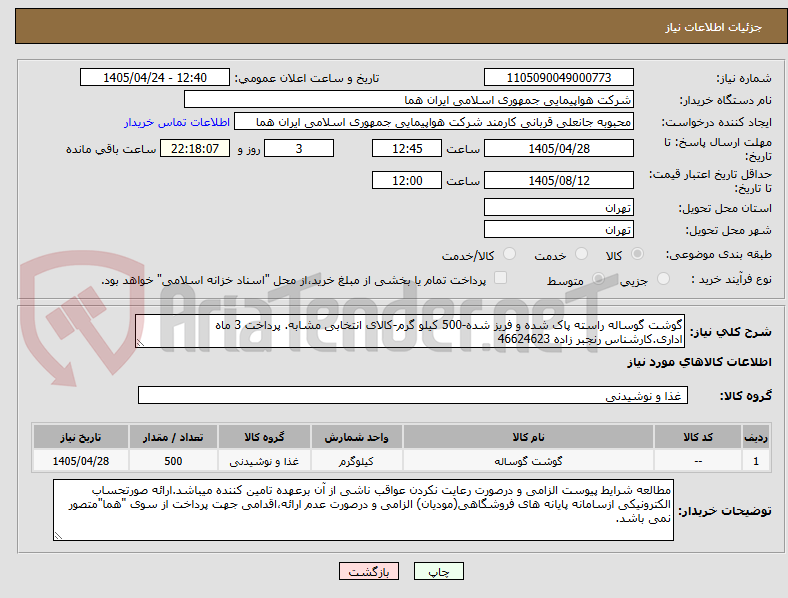Select the جزیی purchase type radio
Image resolution: width=788 pixels, height=598 pixels.
tap(663, 279)
